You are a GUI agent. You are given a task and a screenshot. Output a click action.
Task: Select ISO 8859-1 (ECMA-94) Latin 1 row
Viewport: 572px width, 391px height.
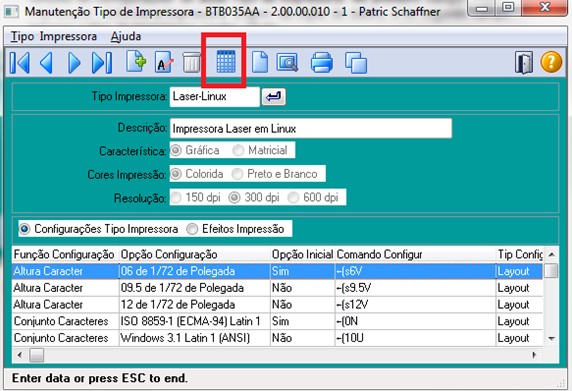click(277, 321)
